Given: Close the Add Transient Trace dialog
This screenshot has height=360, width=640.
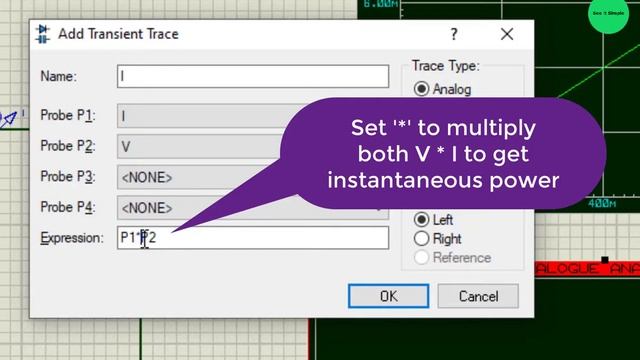Looking at the screenshot, I should pyautogui.click(x=507, y=34).
